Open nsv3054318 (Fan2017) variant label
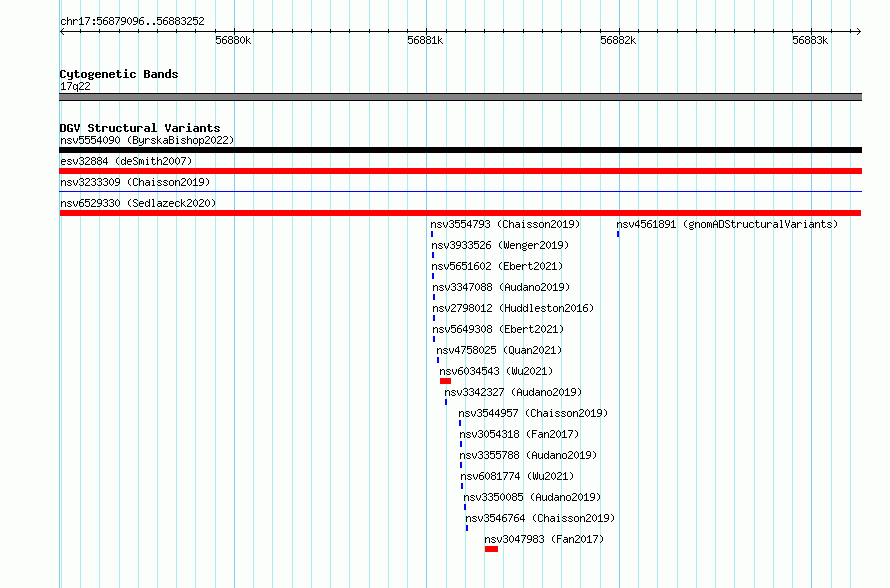Screen dimensions: 890x588 click(x=519, y=434)
